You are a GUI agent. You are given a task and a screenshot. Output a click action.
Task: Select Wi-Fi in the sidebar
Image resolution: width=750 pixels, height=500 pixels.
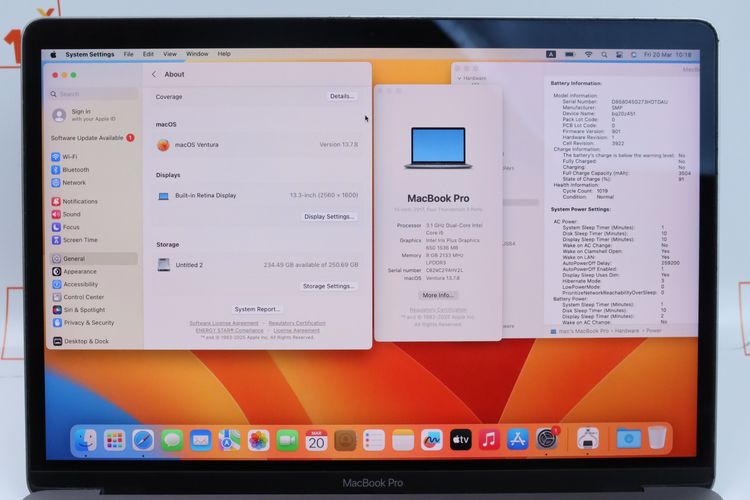tap(94, 156)
